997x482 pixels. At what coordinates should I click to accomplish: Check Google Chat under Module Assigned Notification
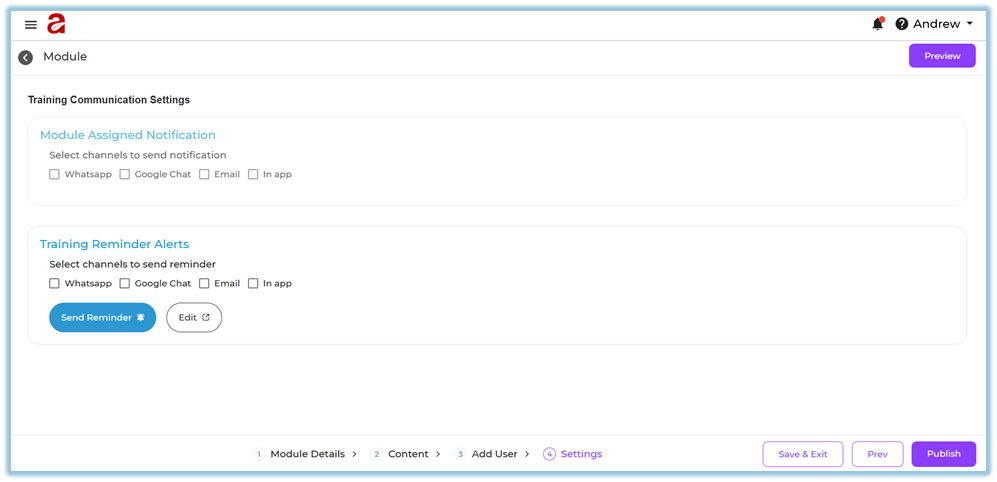[125, 174]
